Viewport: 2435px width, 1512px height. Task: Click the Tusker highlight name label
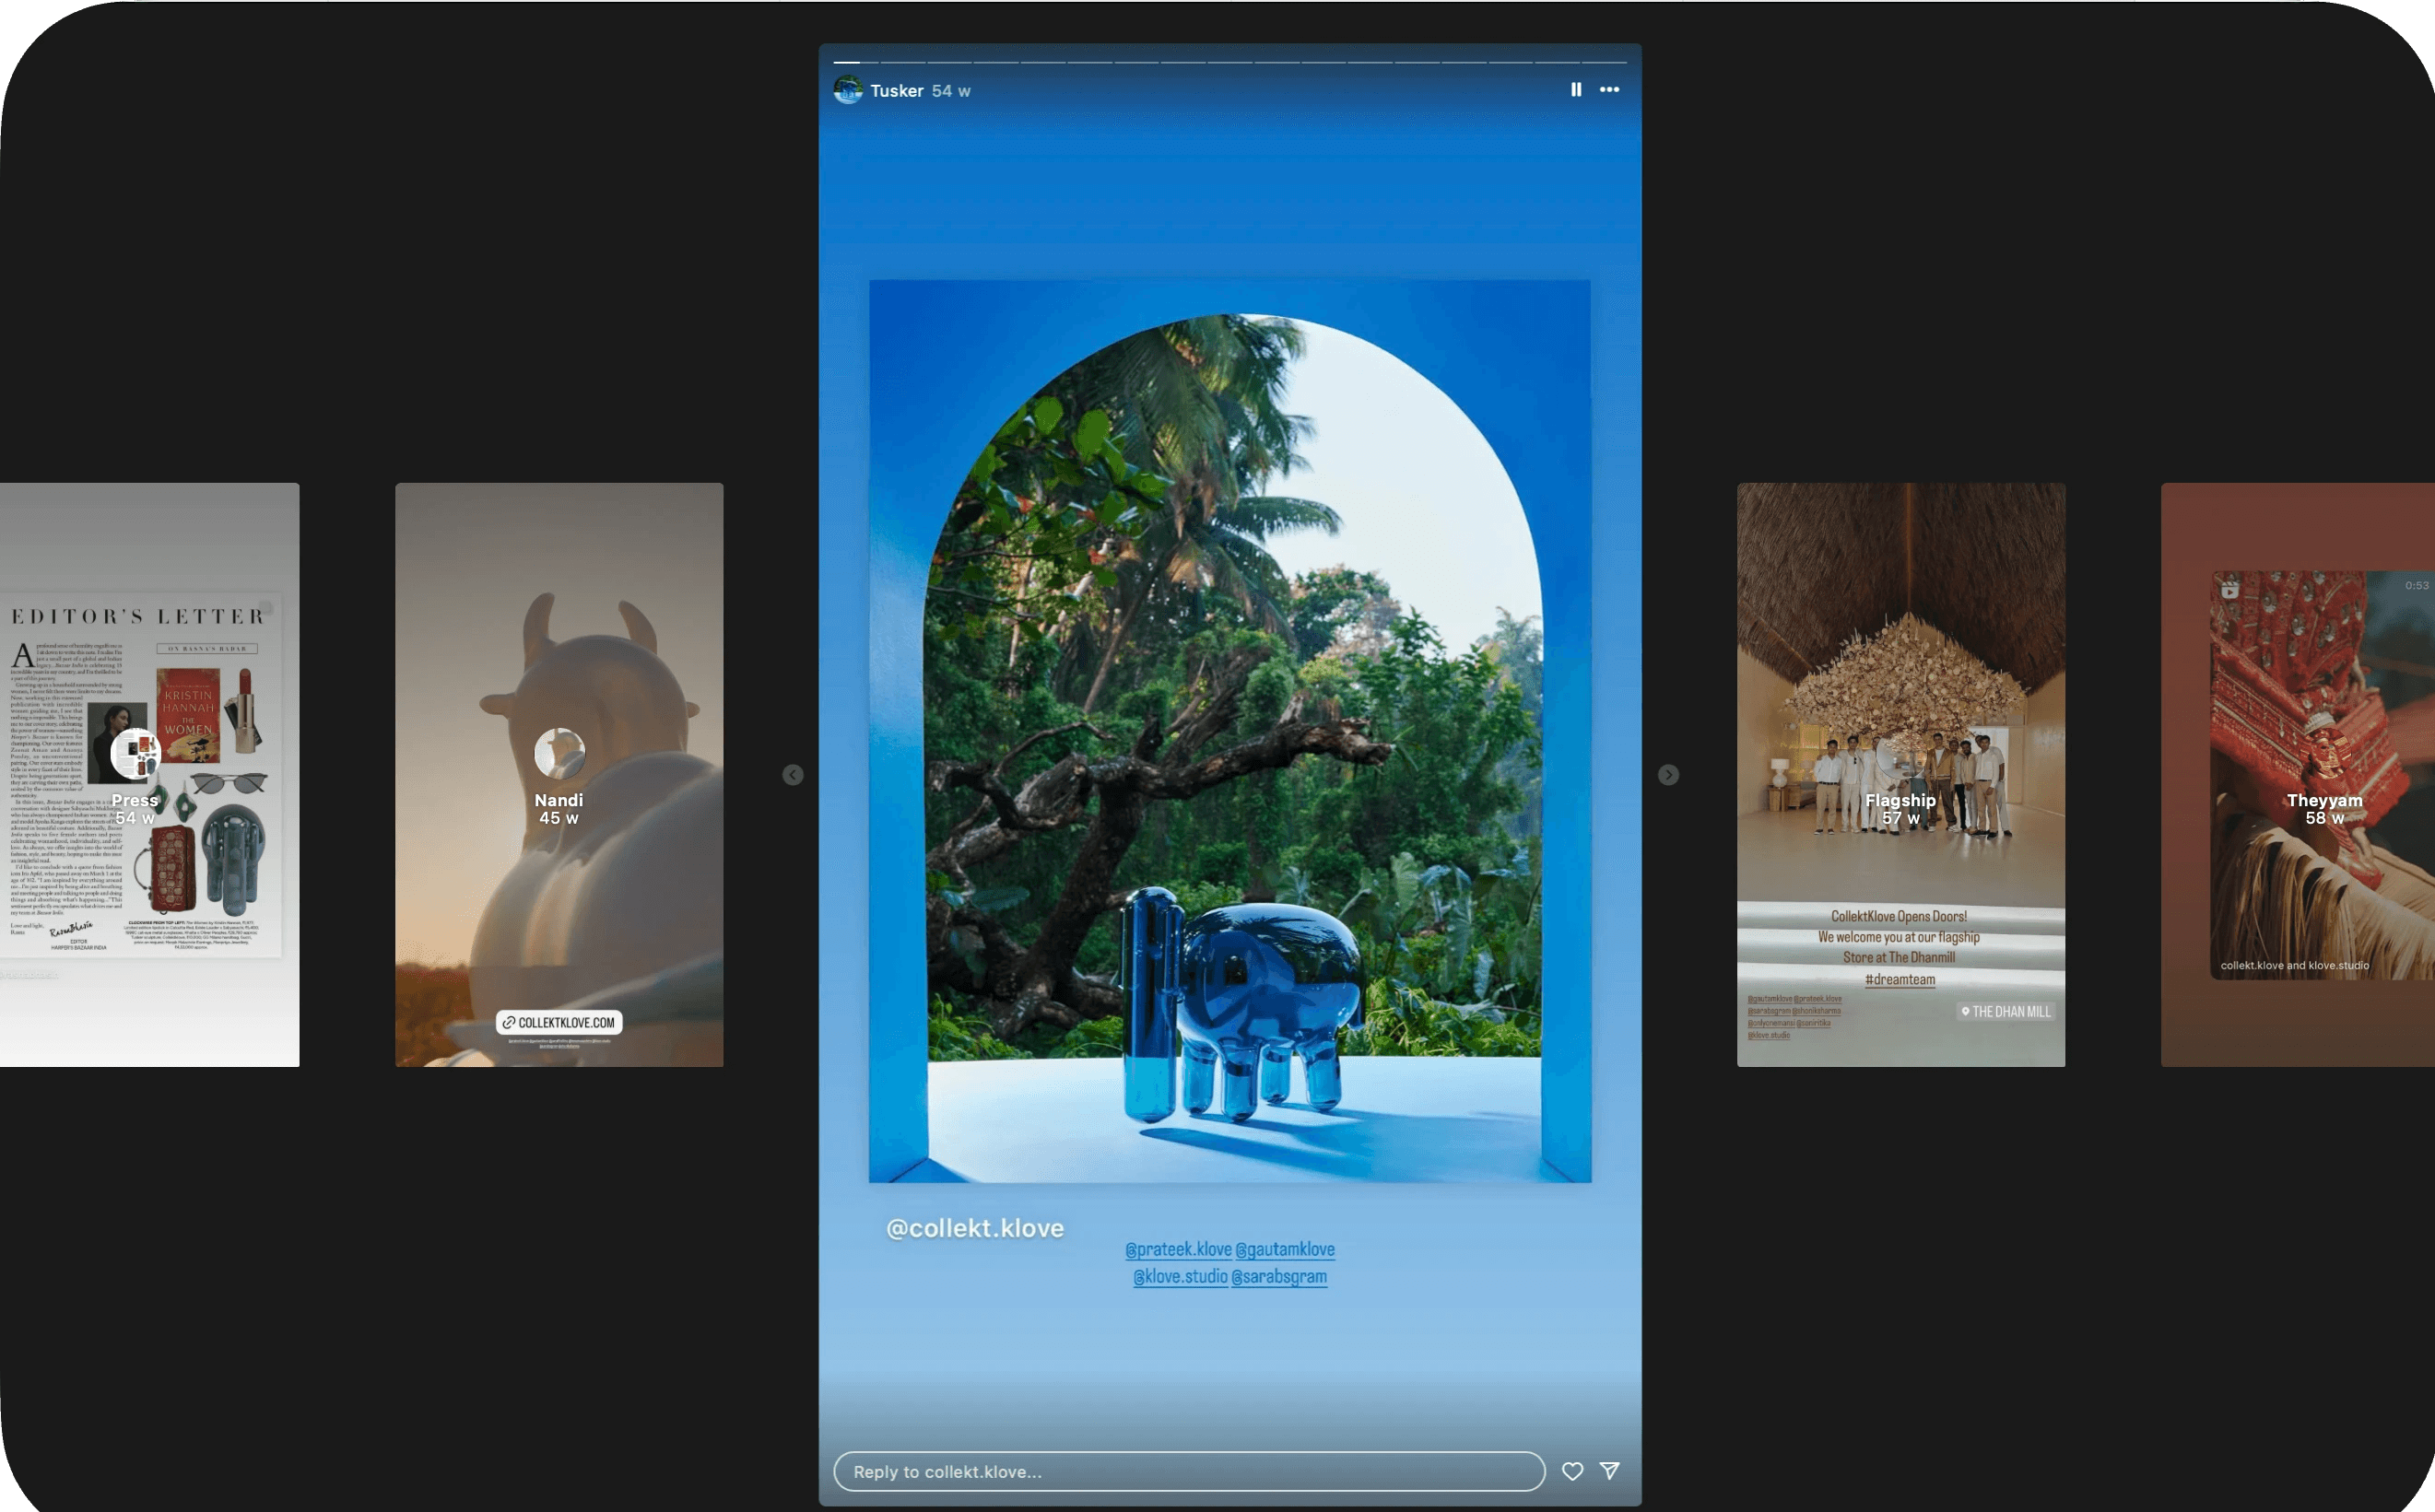(896, 91)
